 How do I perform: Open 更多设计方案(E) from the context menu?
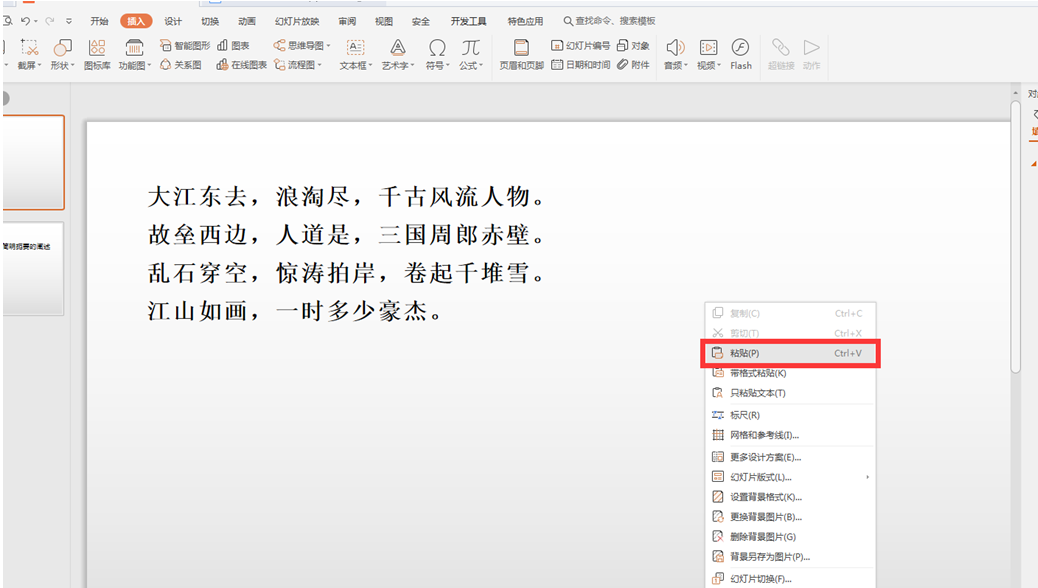(x=790, y=457)
